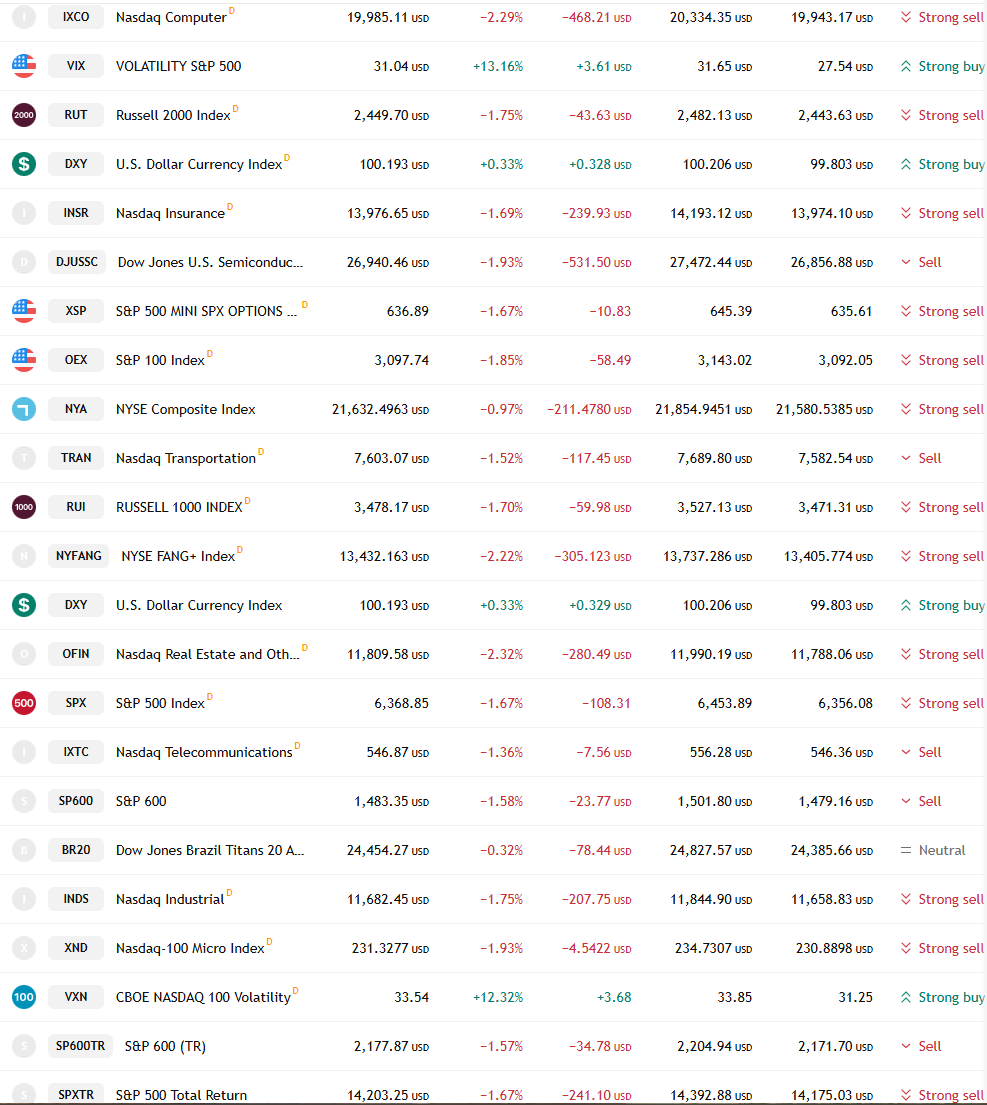Click the price 19,985.11 USD
The height and width of the screenshot is (1105, 987).
387,18
